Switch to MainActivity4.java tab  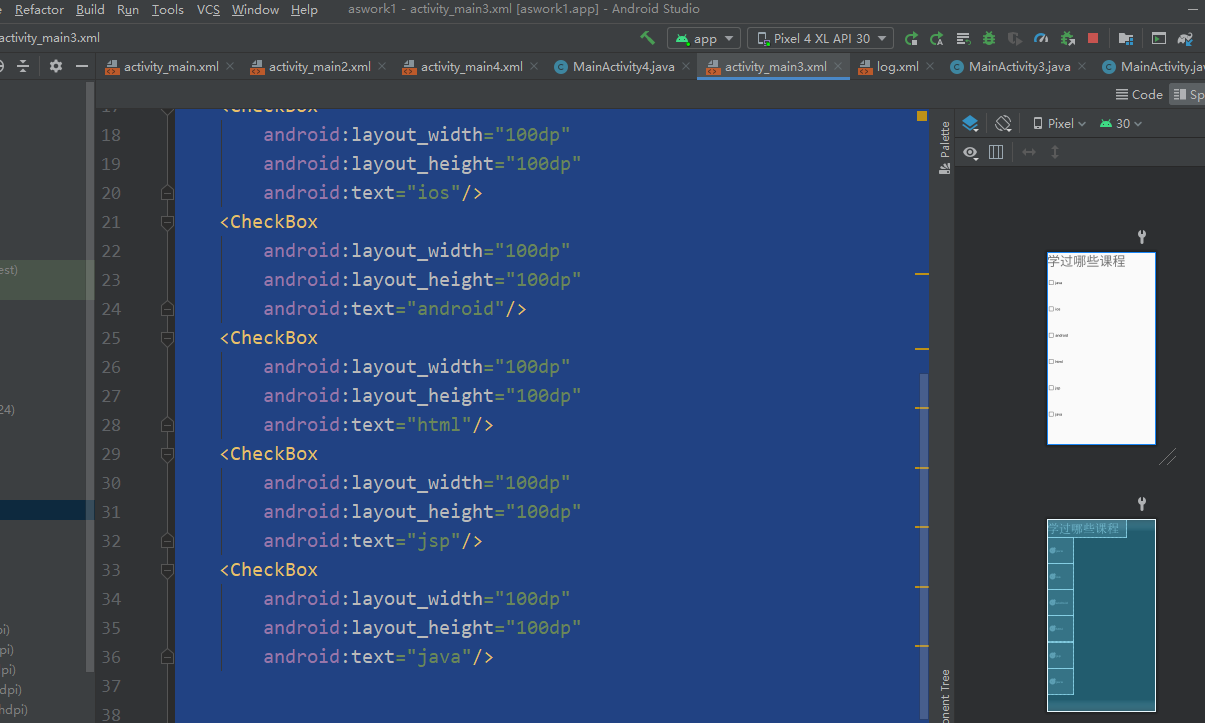click(623, 67)
